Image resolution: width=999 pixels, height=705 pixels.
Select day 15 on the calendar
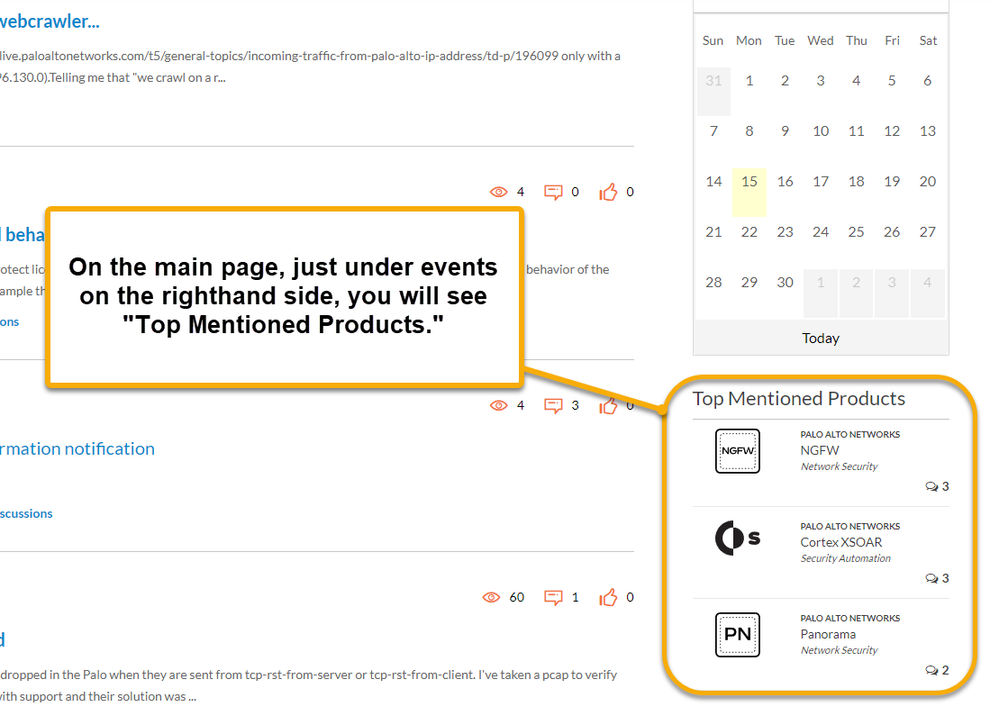click(749, 182)
